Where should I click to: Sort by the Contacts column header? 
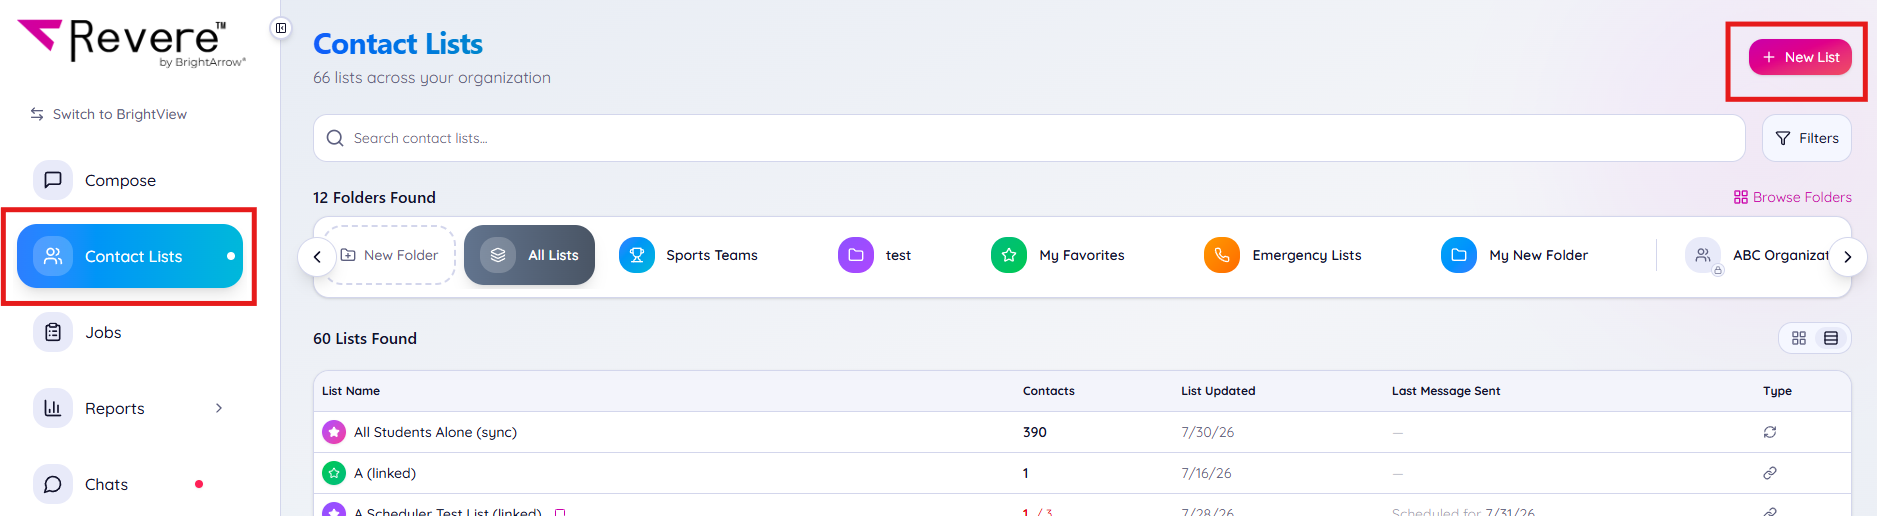(x=1049, y=391)
